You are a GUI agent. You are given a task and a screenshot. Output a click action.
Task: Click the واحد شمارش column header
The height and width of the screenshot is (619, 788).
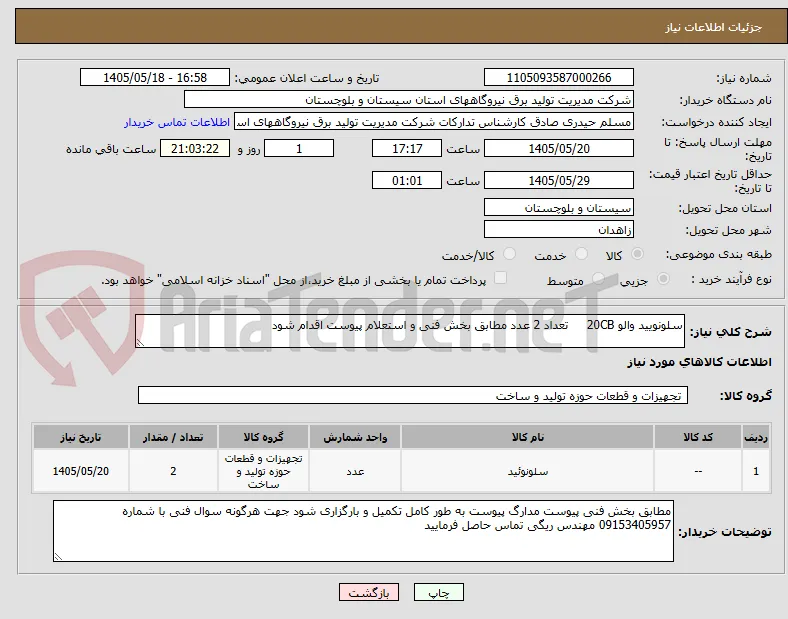click(x=355, y=437)
